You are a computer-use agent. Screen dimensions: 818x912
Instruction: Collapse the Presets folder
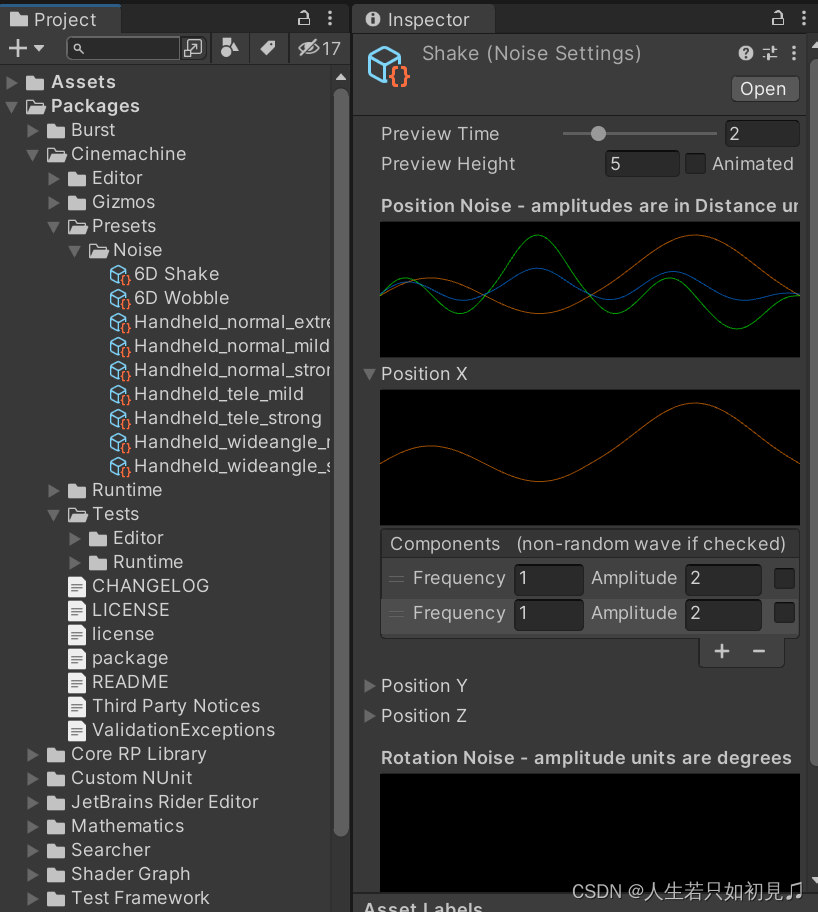coord(54,227)
